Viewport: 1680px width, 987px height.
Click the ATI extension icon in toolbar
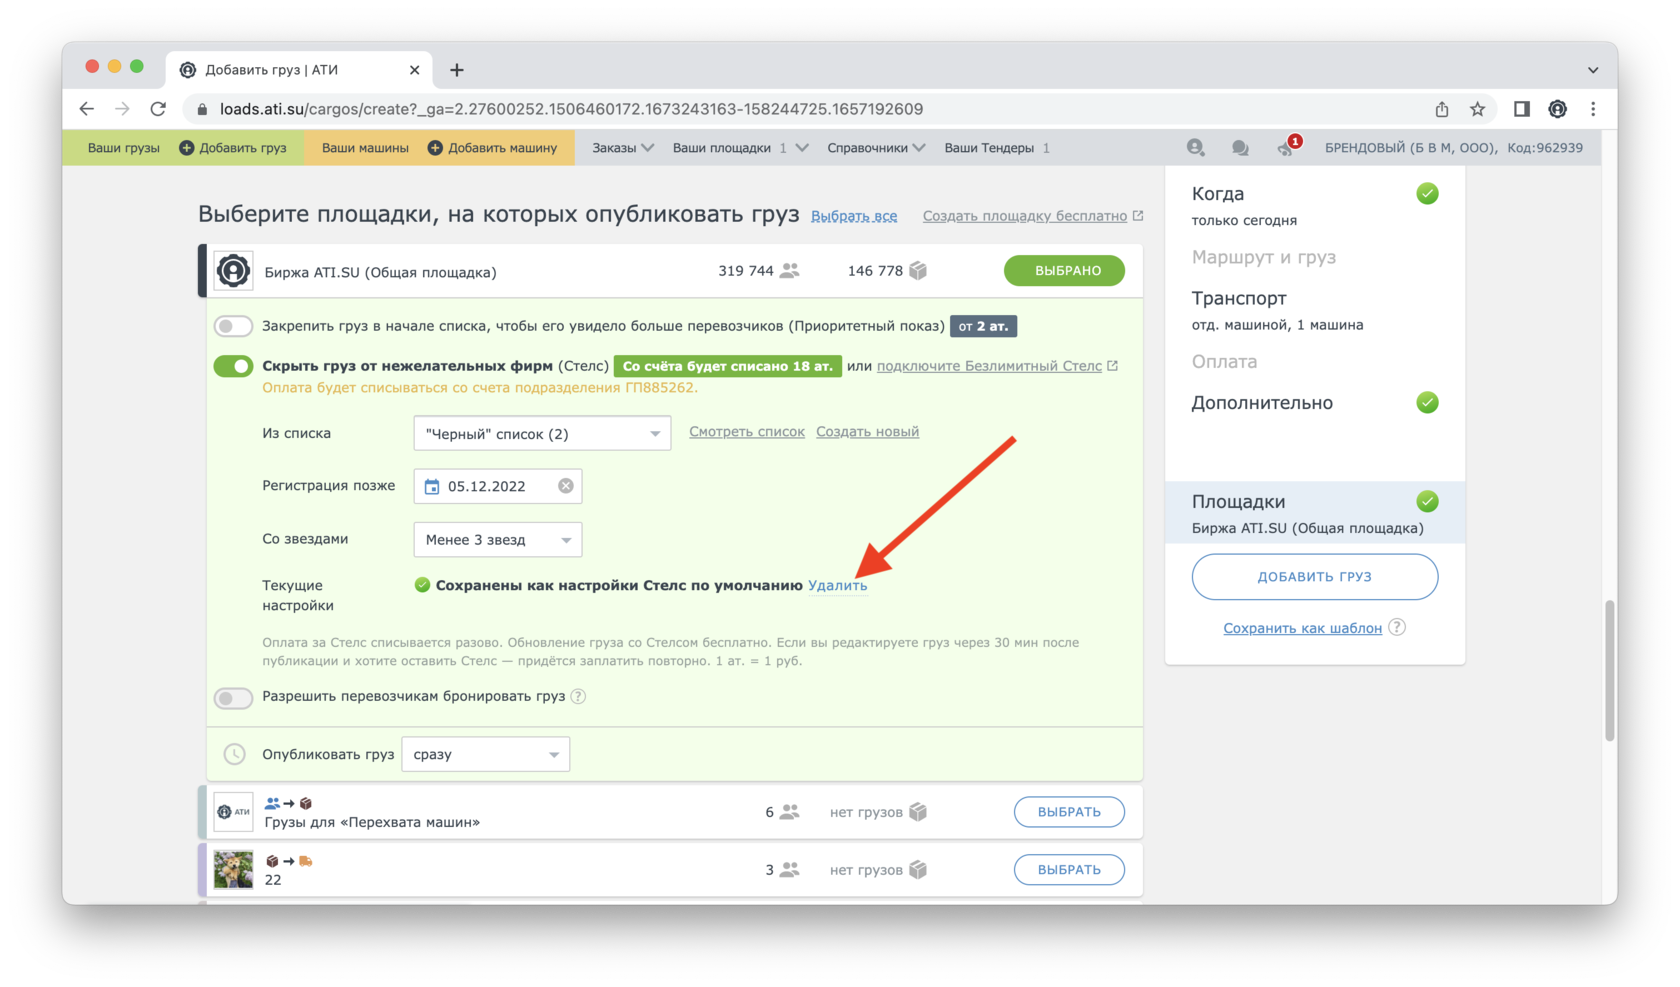(1557, 109)
